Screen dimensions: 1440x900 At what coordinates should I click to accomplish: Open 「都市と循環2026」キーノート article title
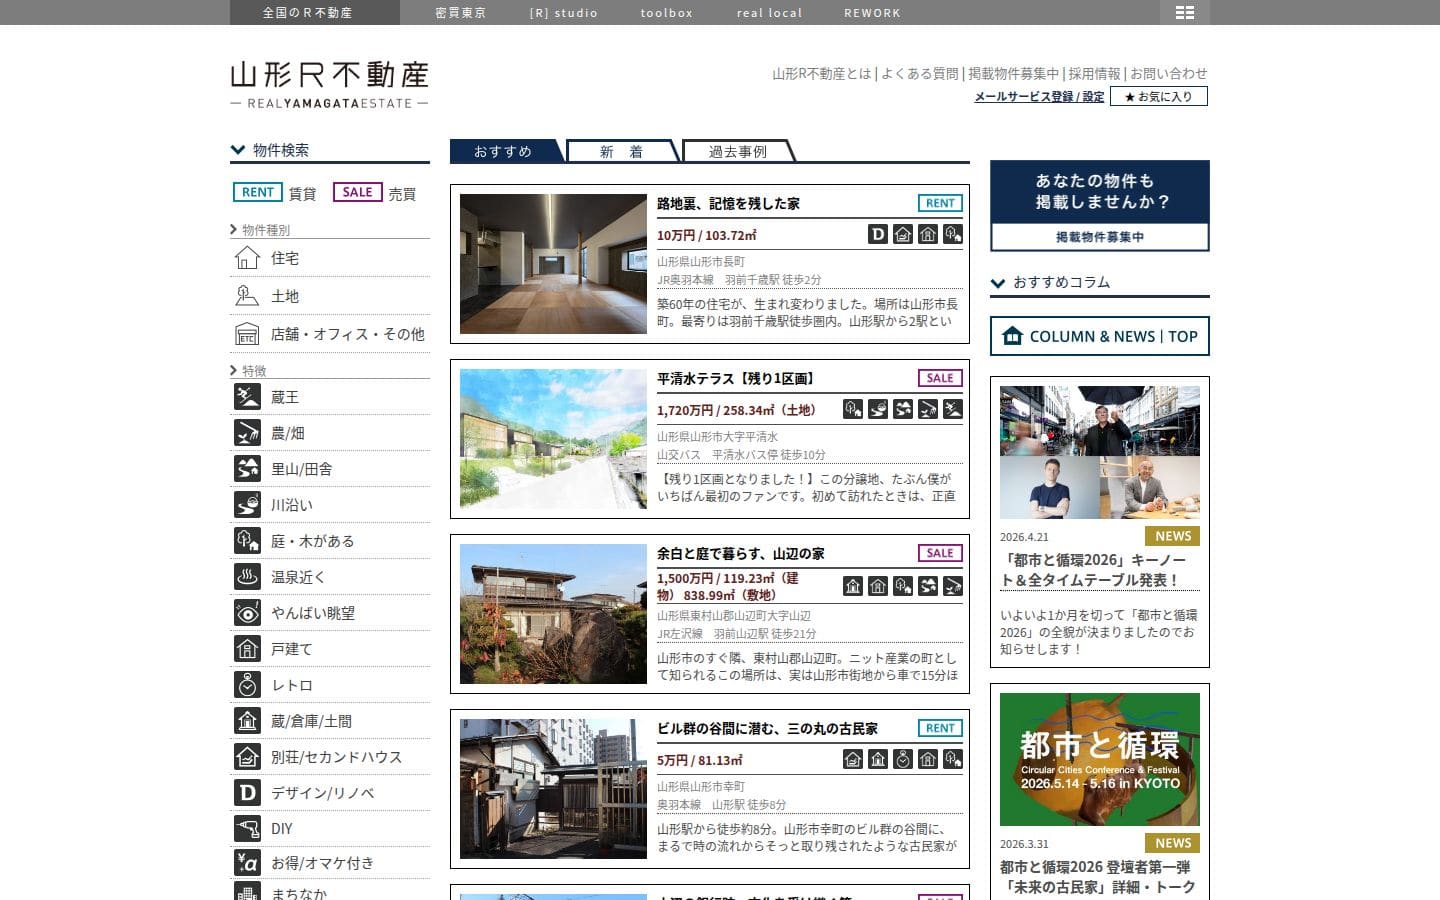[x=1093, y=570]
